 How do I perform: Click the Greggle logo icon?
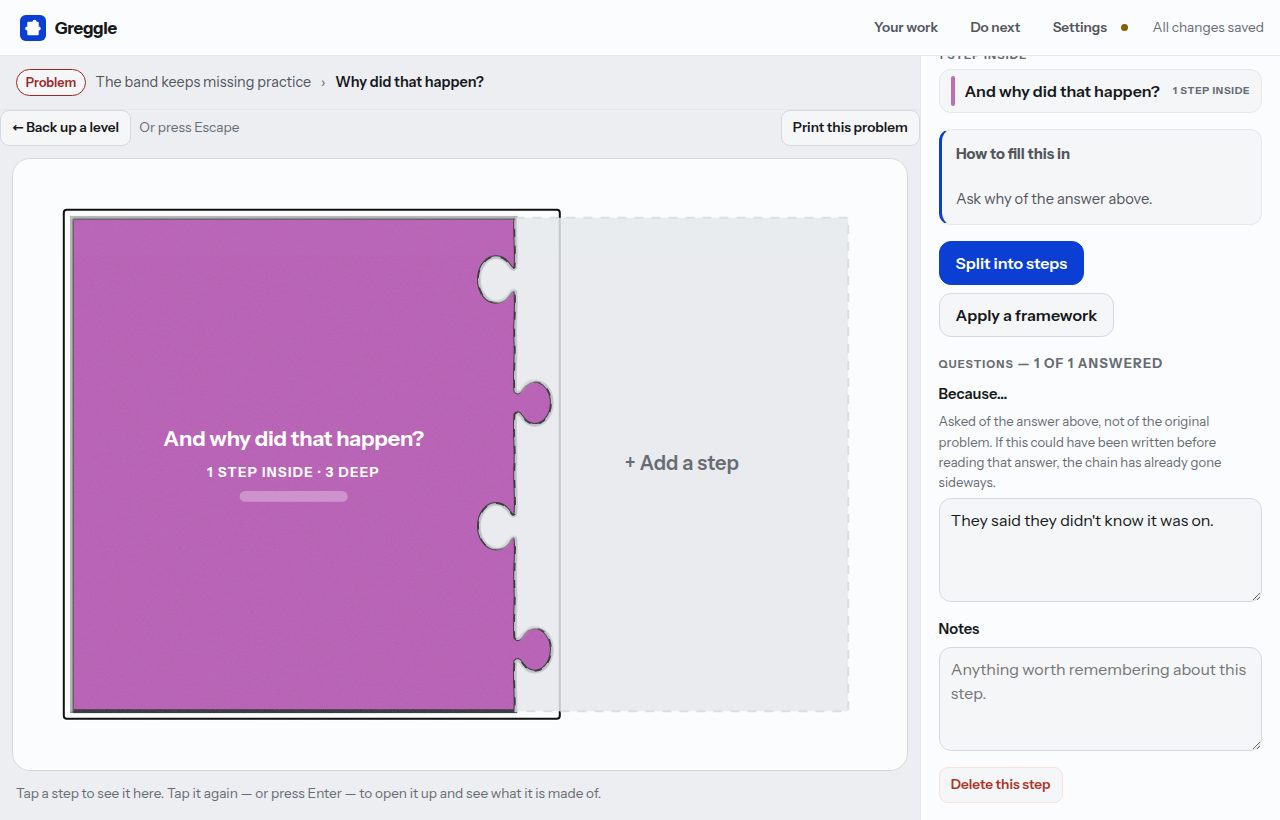pos(33,28)
